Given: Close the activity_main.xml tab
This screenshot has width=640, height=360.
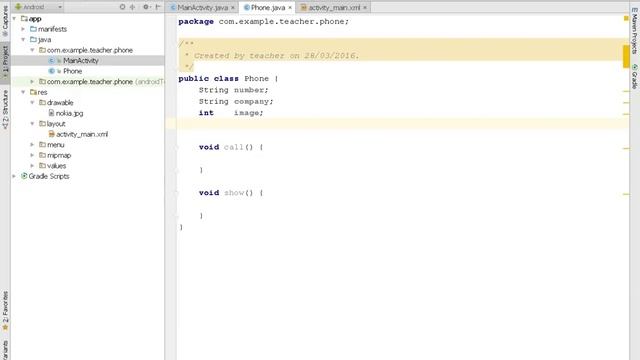Looking at the screenshot, I should tap(365, 8).
